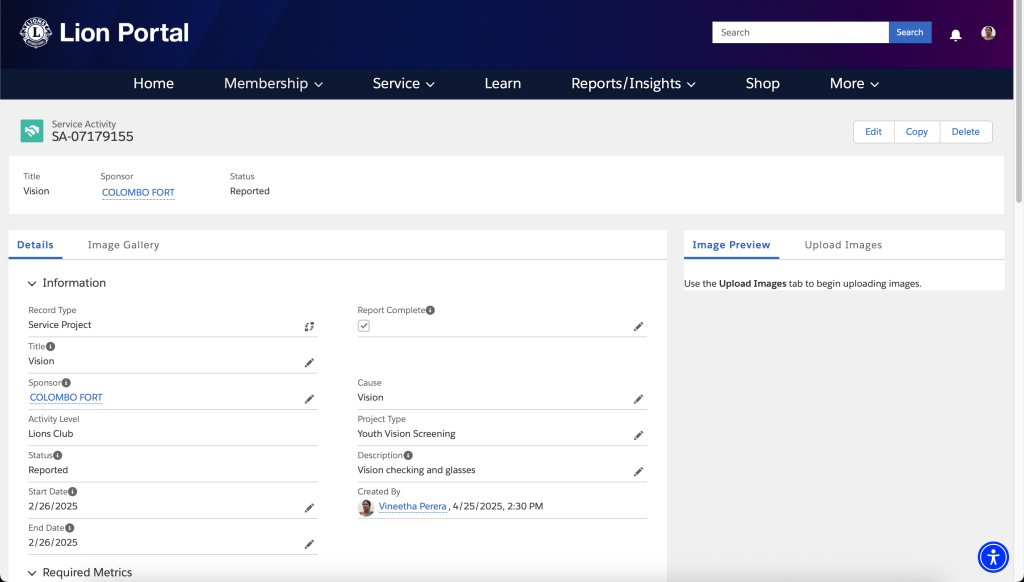This screenshot has width=1024, height=582.
Task: Open COLOMBO FORT link in Sponsor field
Action: 66,398
